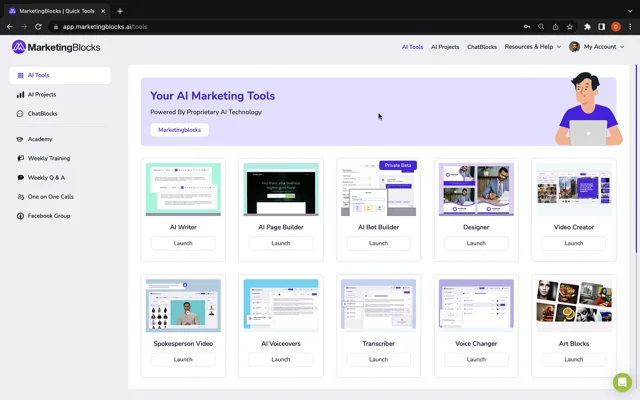Screen dimensions: 640x400
Task: Click the share page icon
Action: [x=556, y=27]
